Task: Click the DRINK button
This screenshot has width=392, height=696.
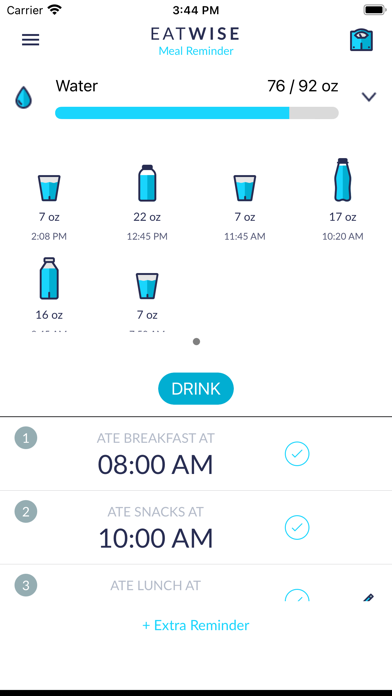Action: (x=196, y=388)
